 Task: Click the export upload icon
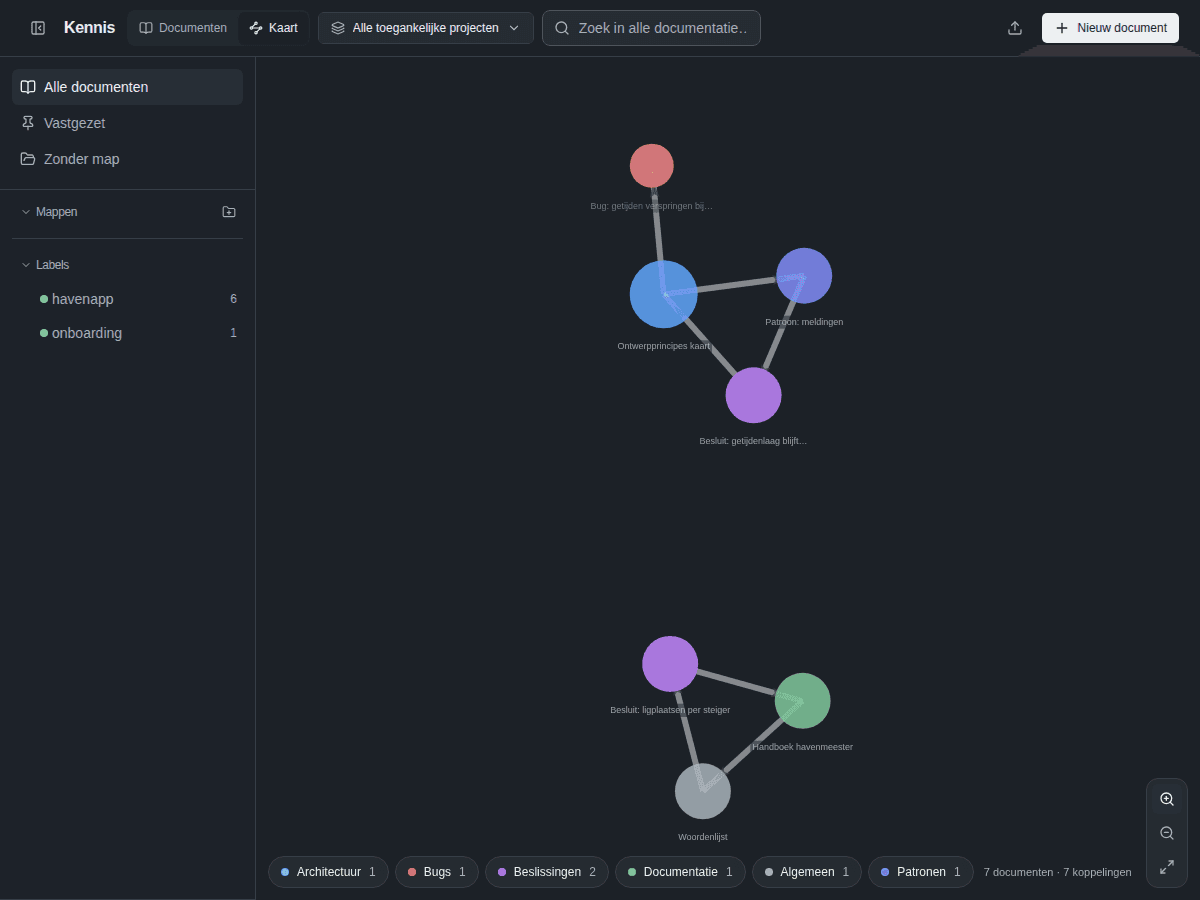pos(1015,28)
